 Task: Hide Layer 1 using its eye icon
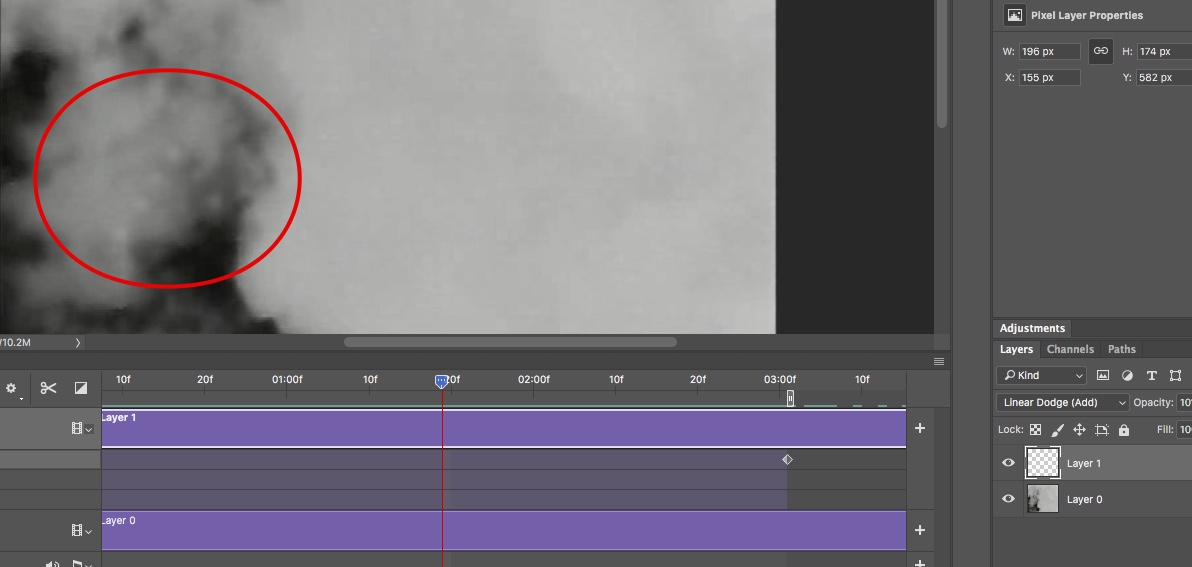pyautogui.click(x=1008, y=463)
